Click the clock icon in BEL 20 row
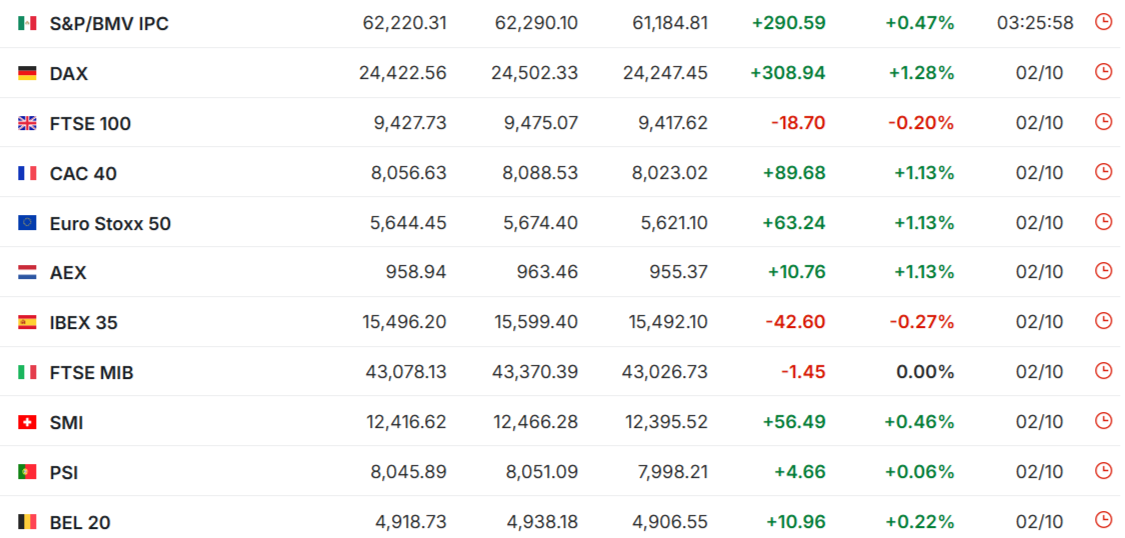This screenshot has height=538, width=1125. (x=1103, y=520)
